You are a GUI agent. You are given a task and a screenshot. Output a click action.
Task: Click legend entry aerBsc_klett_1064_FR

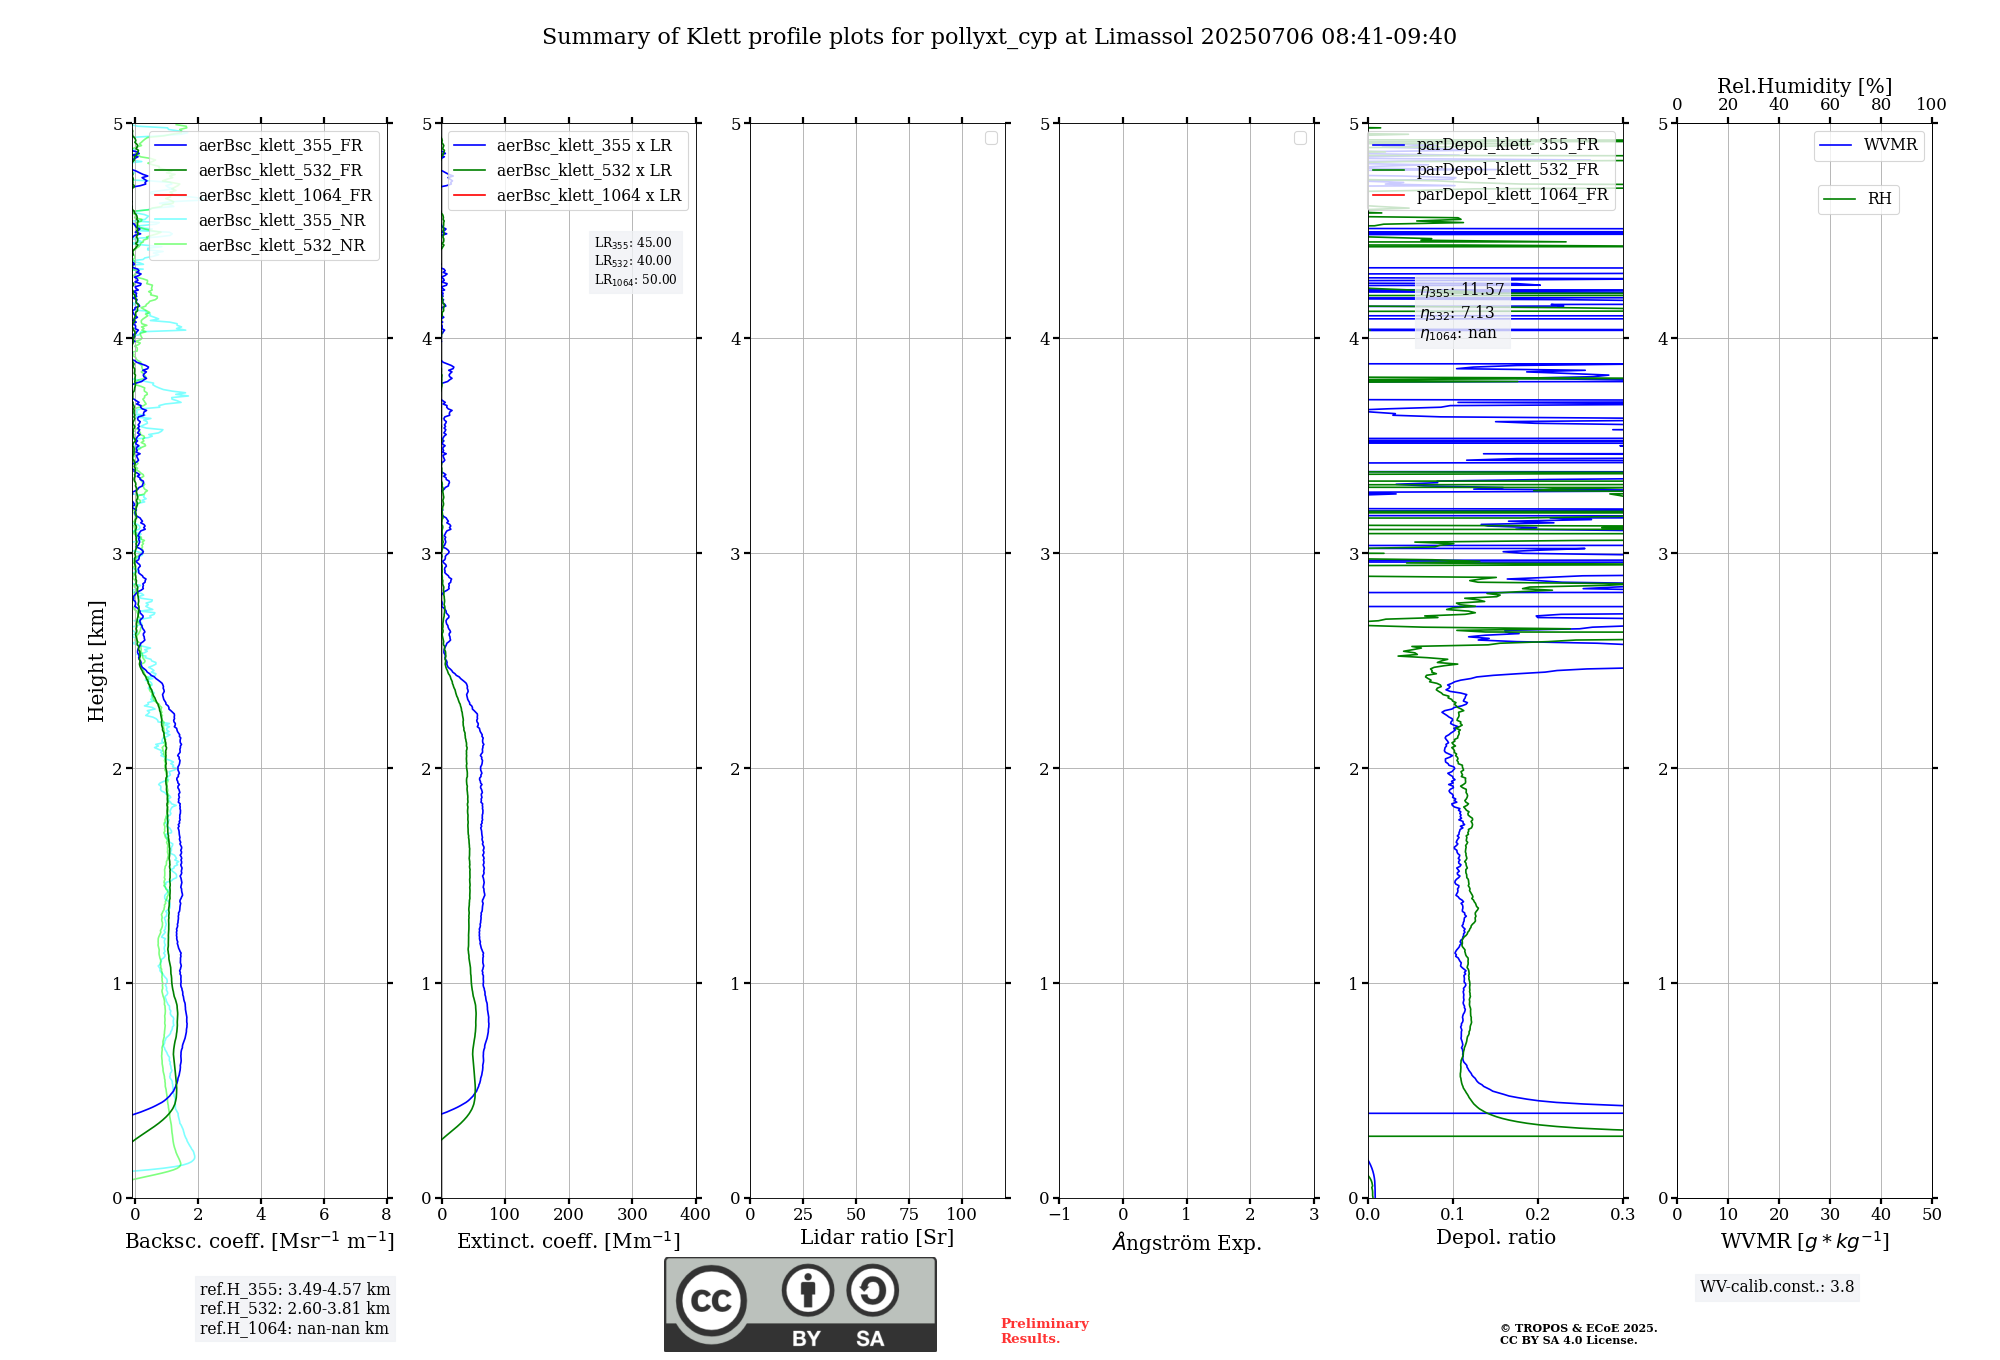coord(262,196)
